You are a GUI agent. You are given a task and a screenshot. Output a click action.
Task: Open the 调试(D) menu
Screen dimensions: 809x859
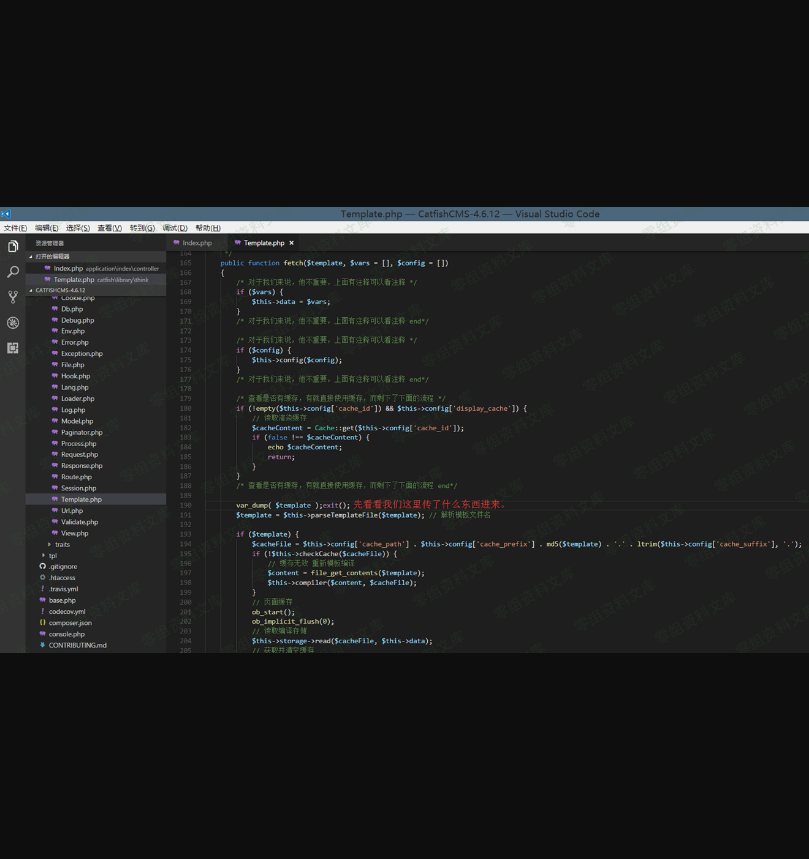click(x=175, y=228)
